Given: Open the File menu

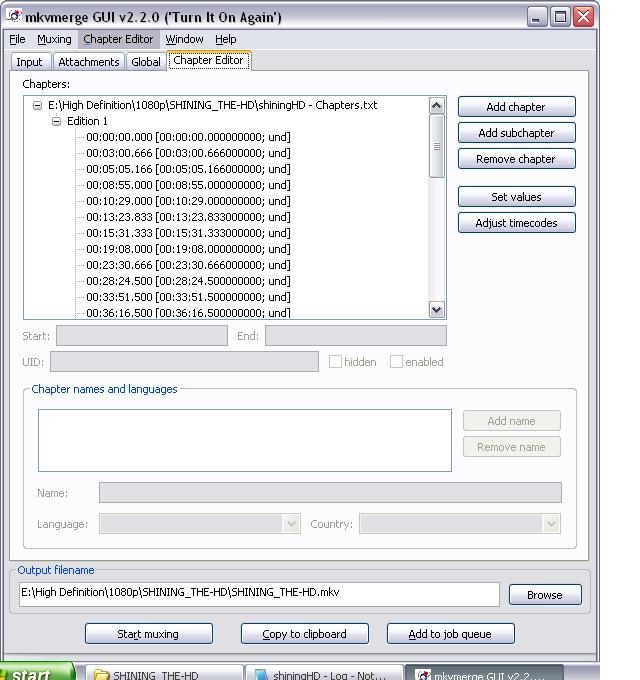Looking at the screenshot, I should tap(17, 39).
